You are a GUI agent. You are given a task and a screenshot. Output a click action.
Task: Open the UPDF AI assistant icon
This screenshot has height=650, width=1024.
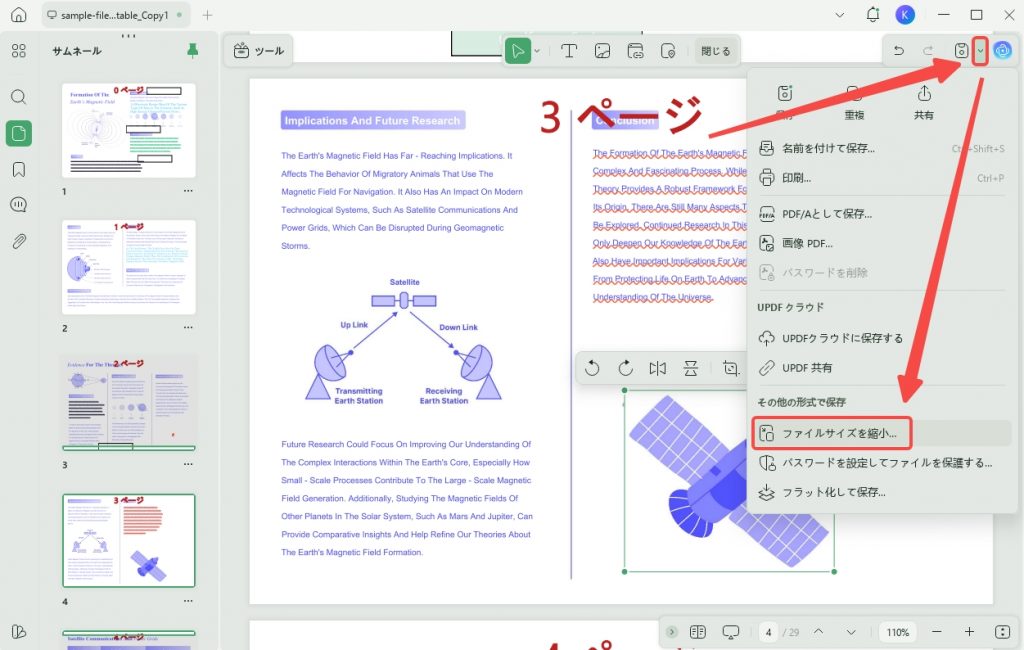point(1002,50)
